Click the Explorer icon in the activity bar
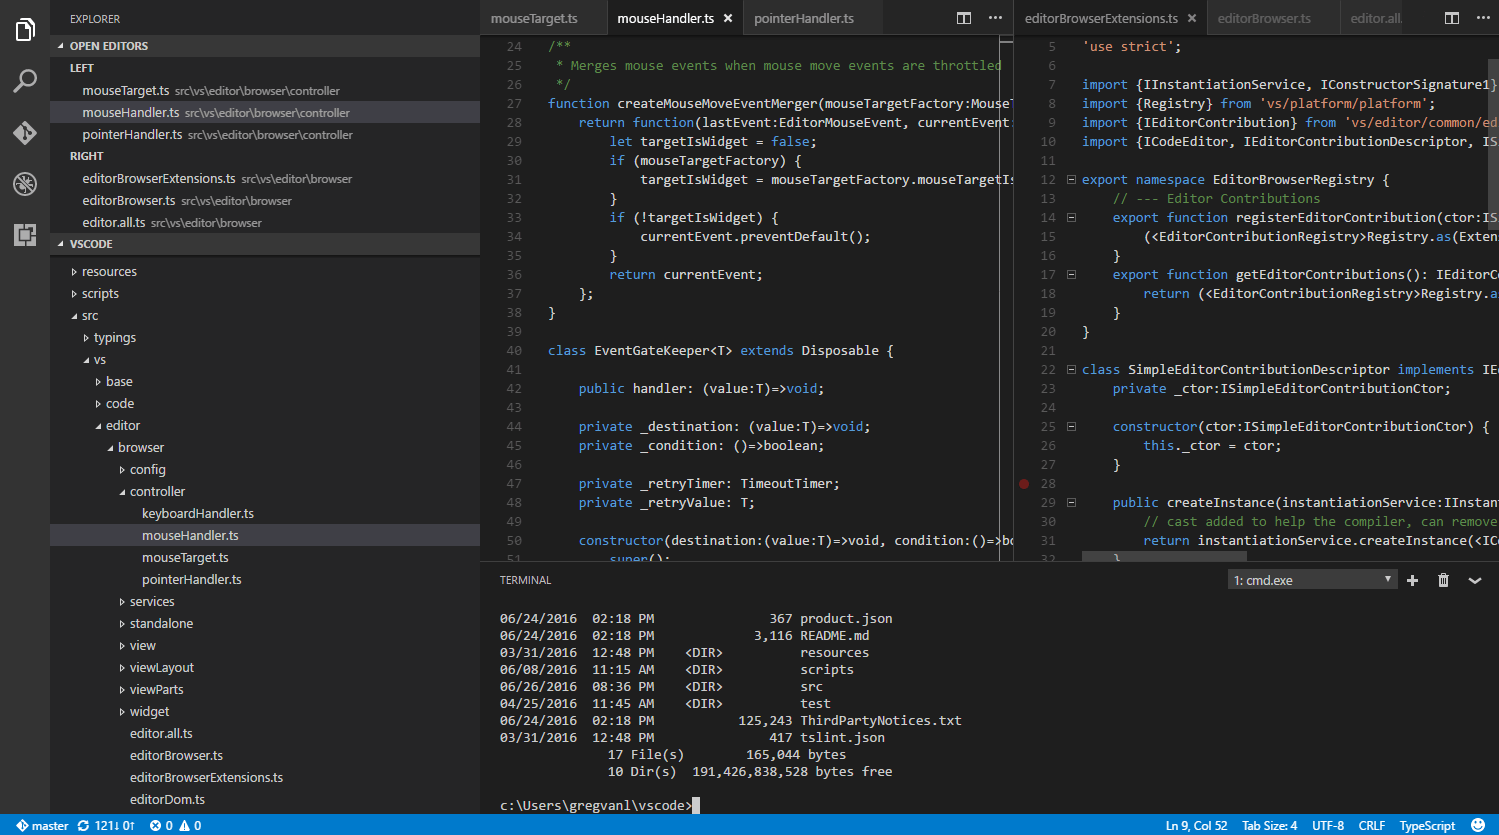This screenshot has height=835, width=1499. tap(24, 30)
